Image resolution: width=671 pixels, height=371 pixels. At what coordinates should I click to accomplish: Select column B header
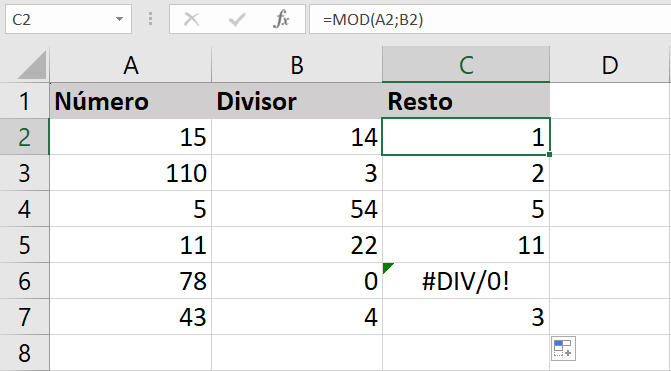pyautogui.click(x=297, y=65)
